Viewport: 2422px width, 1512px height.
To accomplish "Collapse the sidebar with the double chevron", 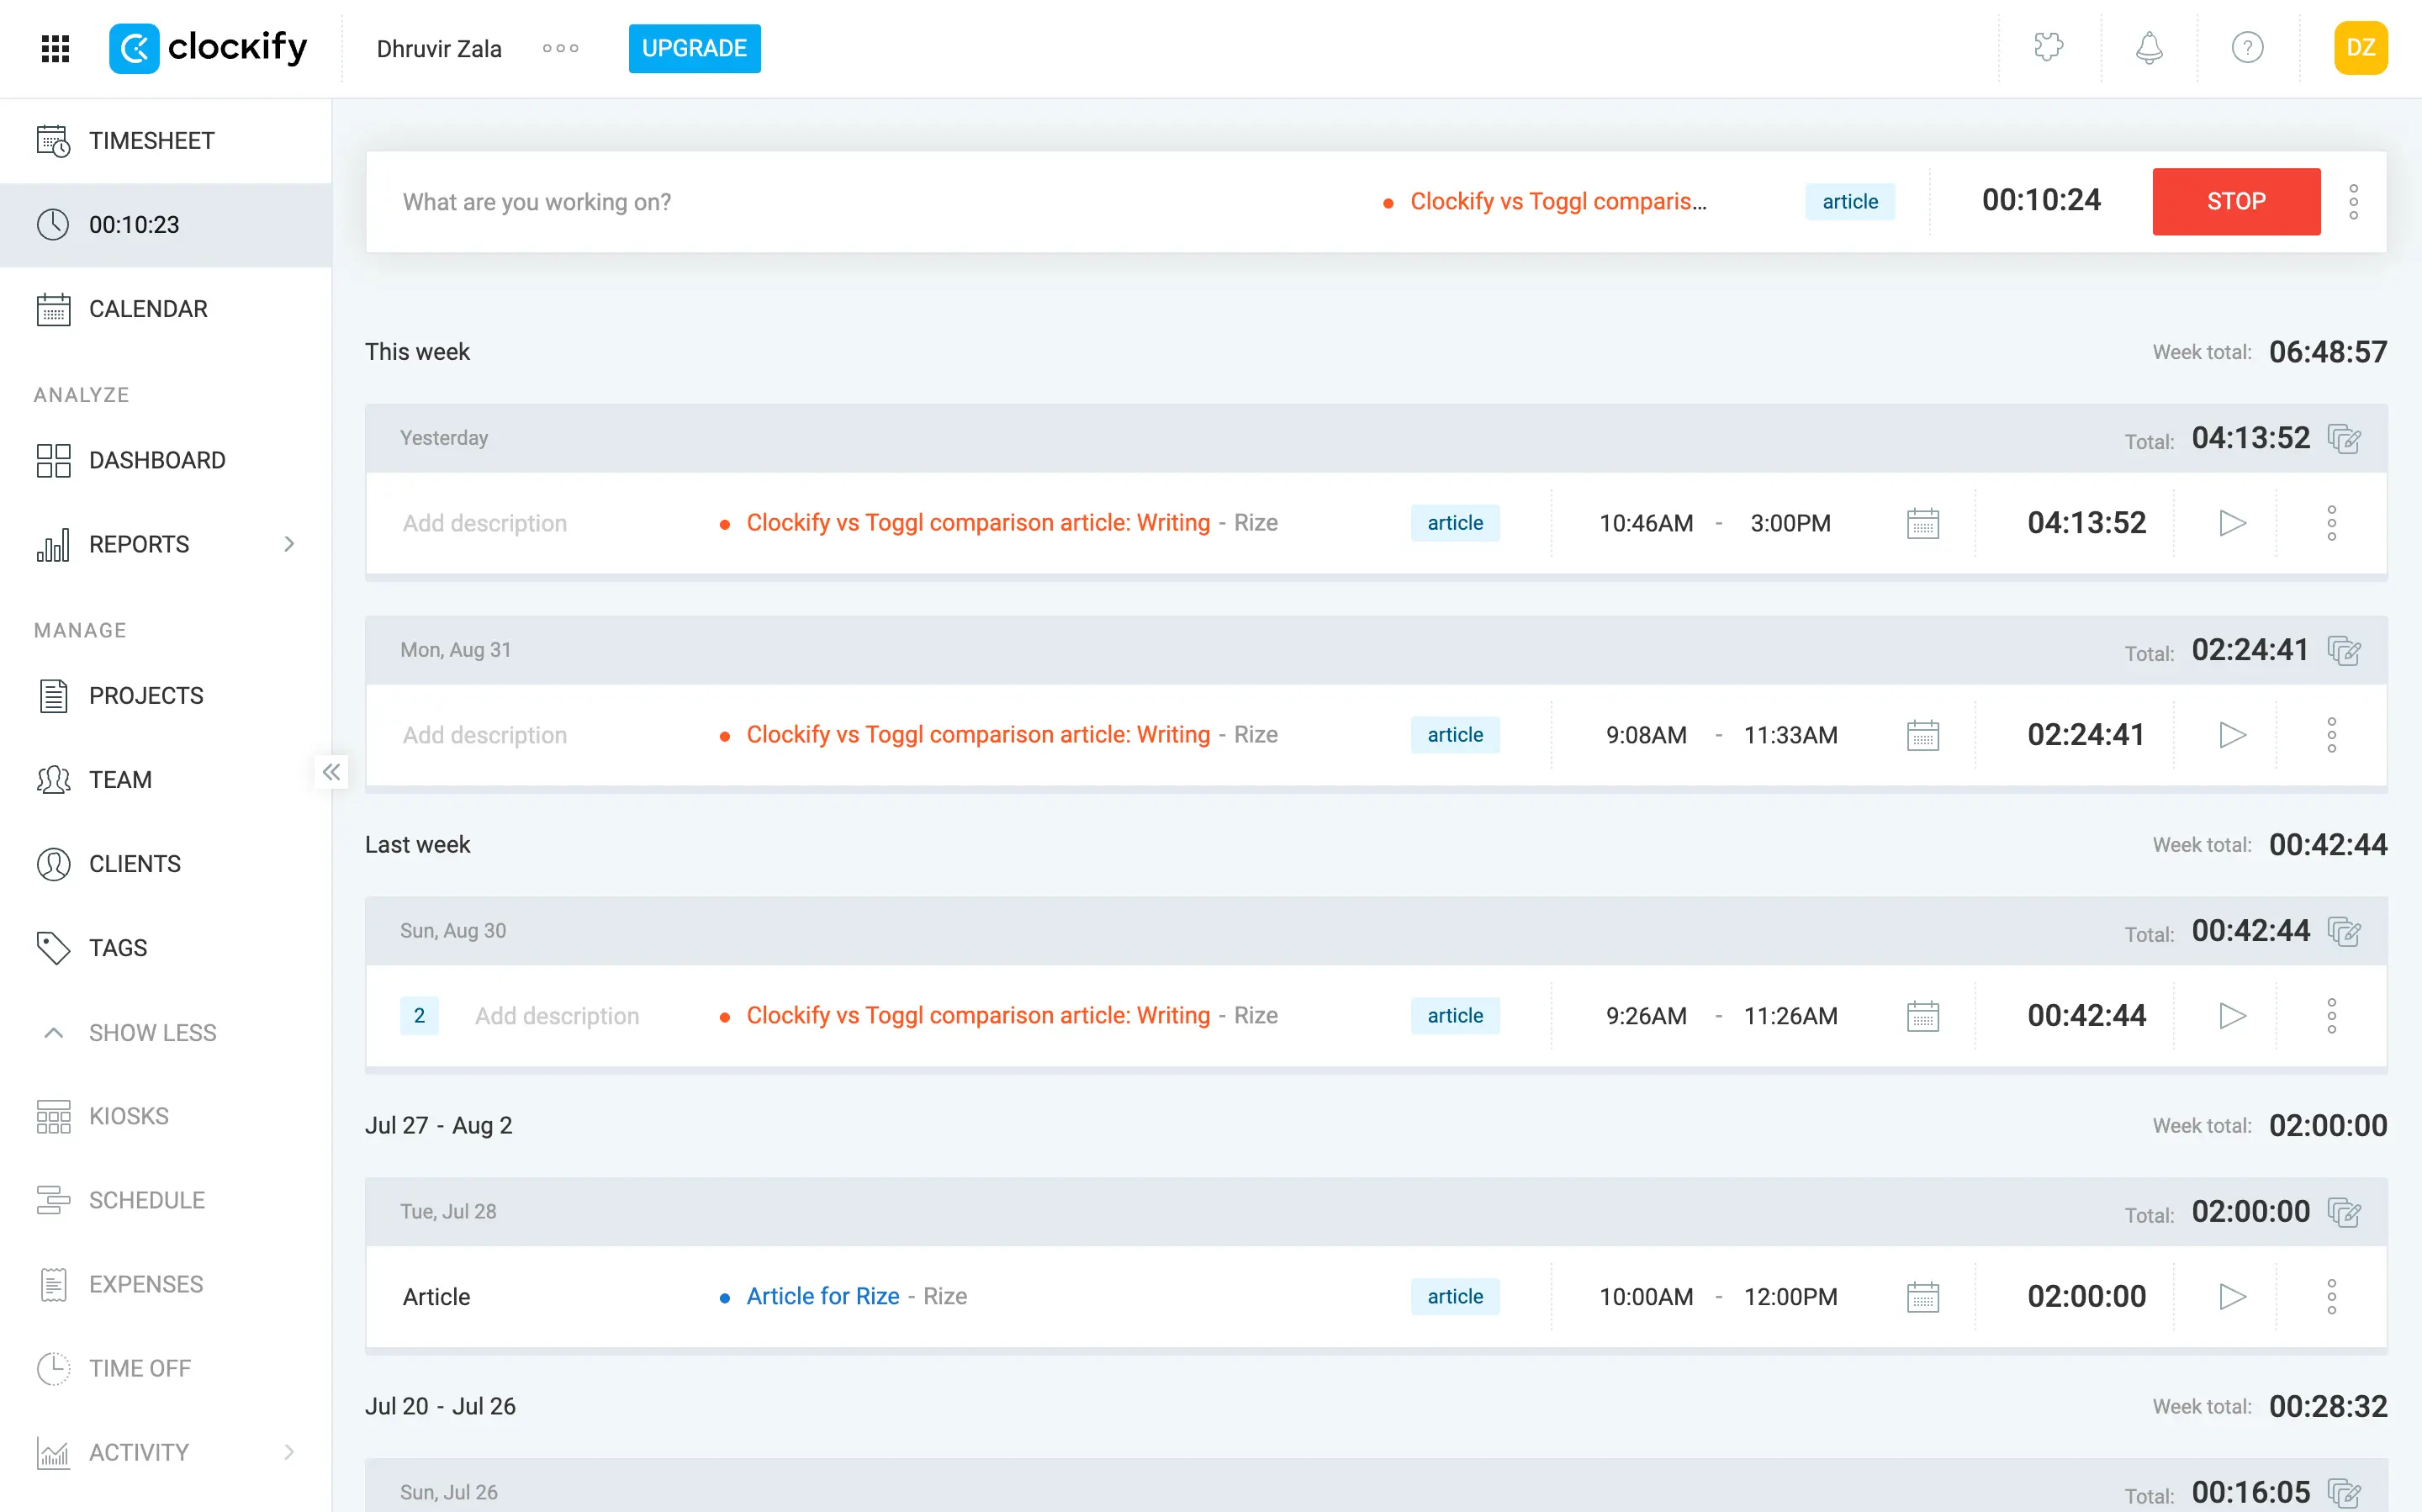I will coord(331,771).
